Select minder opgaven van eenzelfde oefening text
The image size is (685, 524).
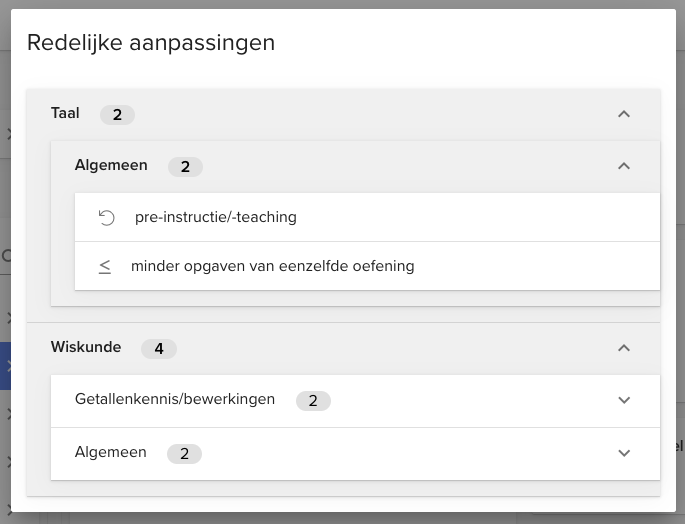click(273, 266)
